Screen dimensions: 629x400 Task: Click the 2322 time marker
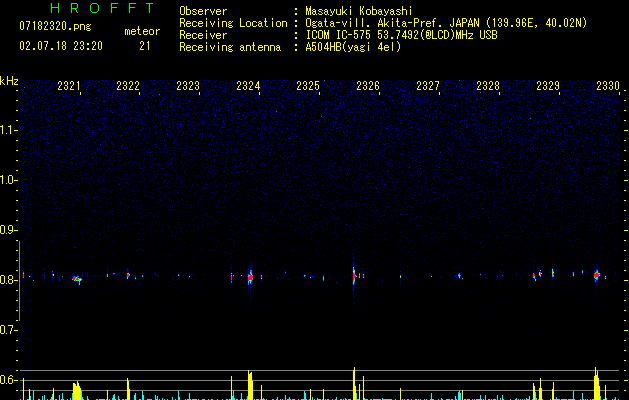128,85
